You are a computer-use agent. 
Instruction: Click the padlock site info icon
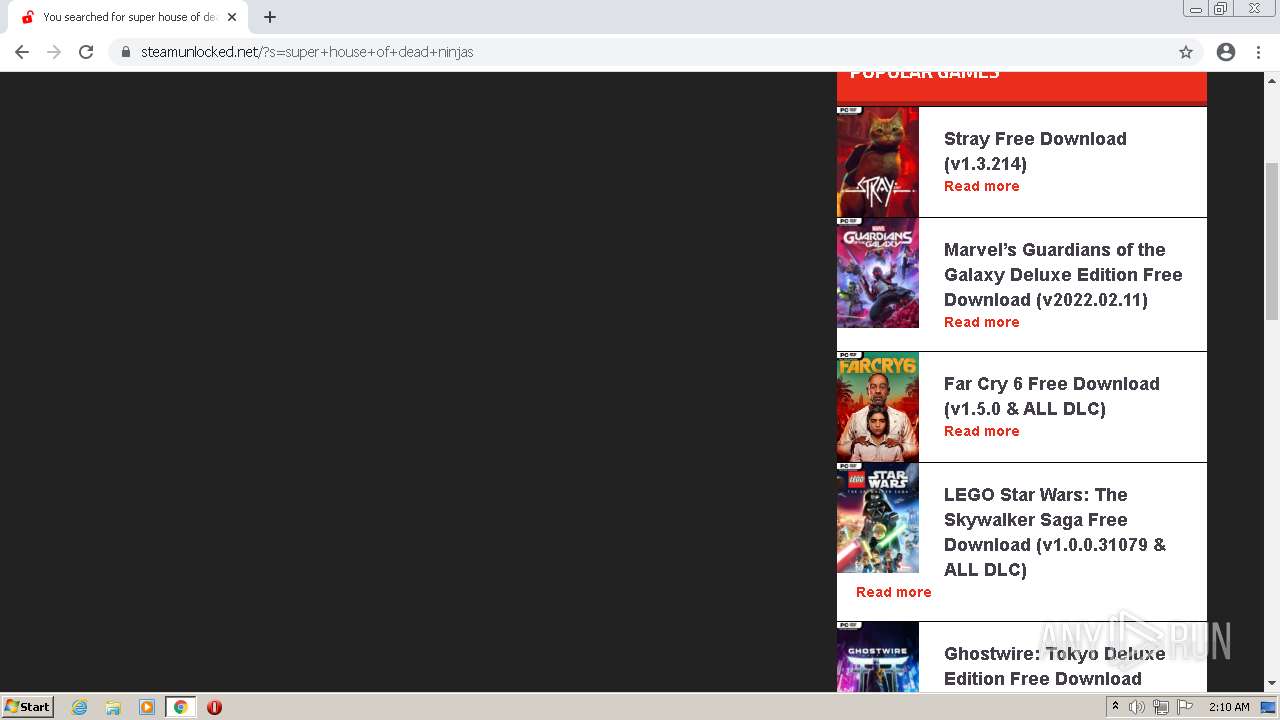click(126, 52)
